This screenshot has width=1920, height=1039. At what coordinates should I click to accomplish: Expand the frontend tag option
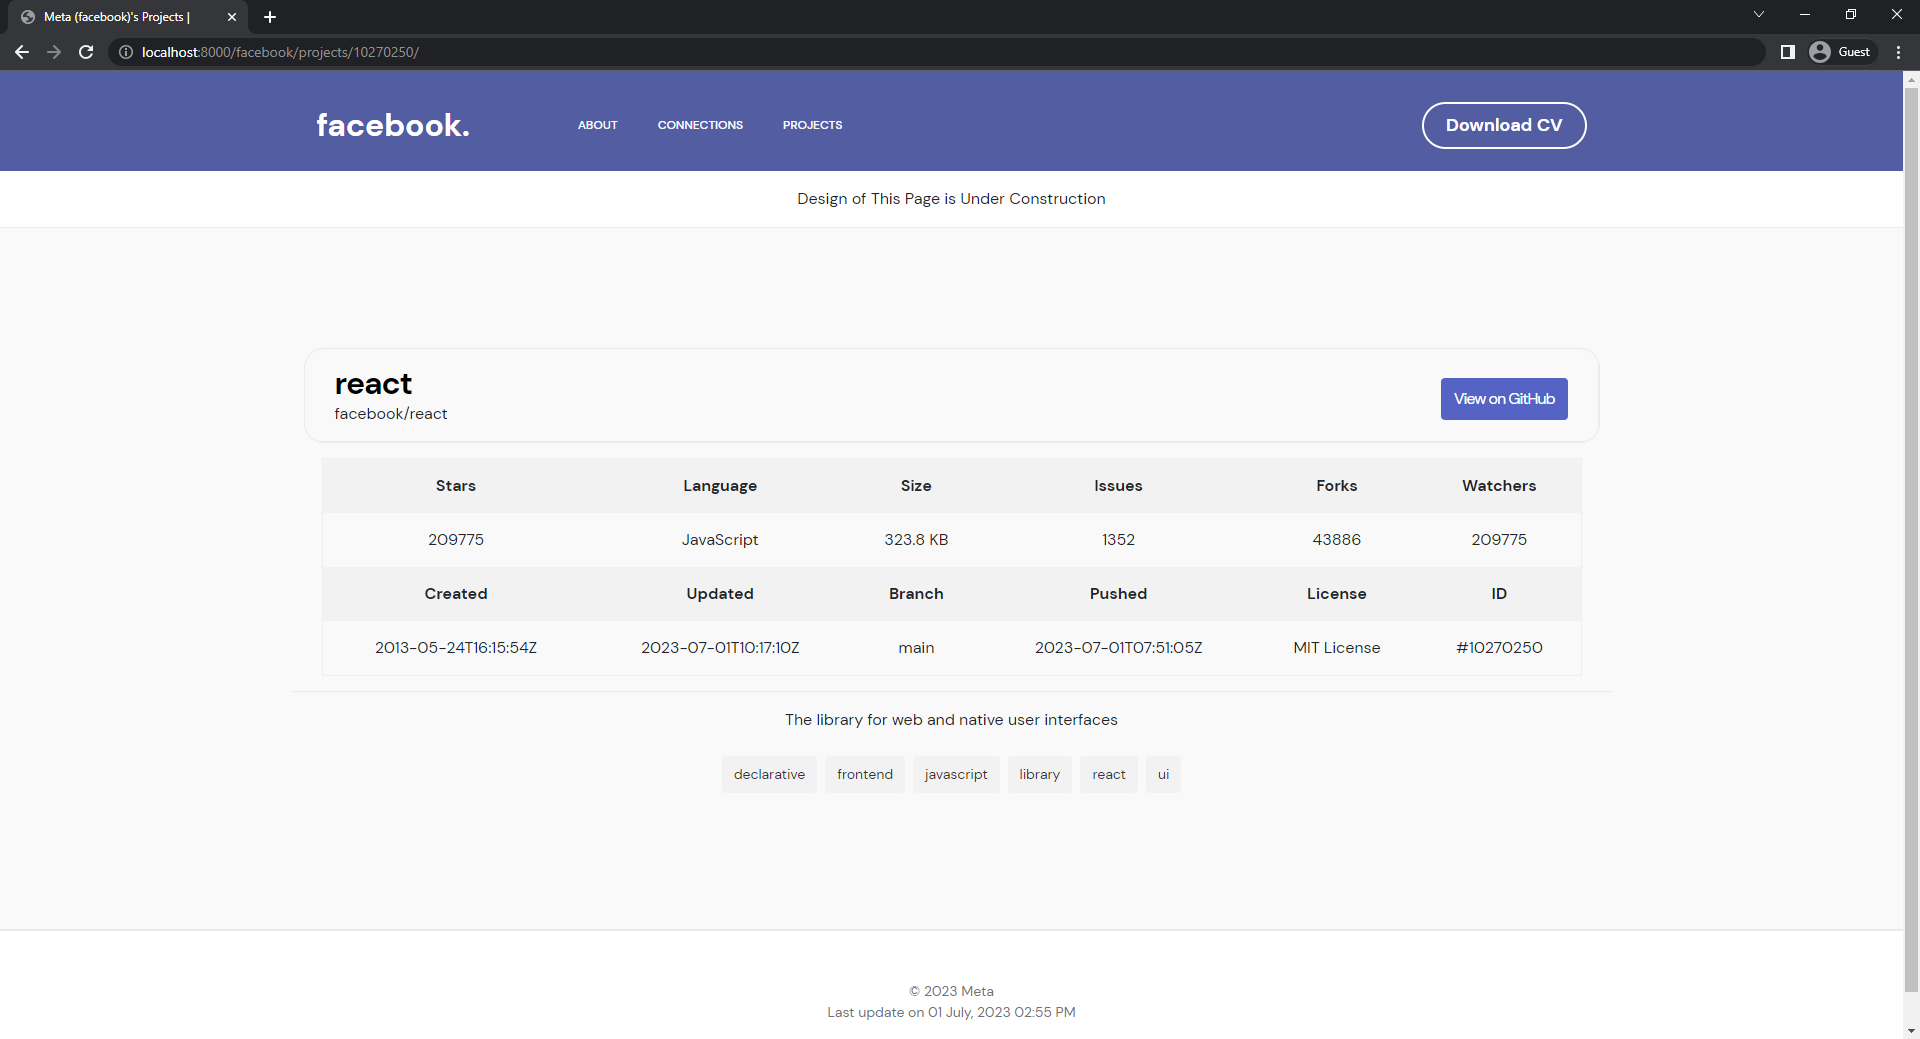pyautogui.click(x=864, y=774)
